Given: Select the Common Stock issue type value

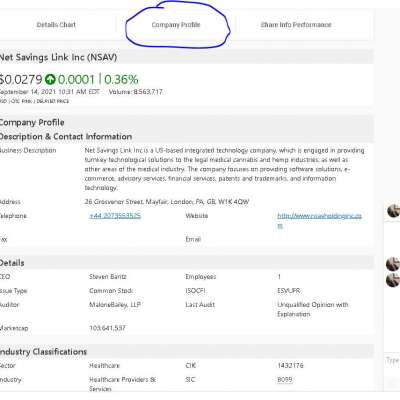Looking at the screenshot, I should tap(111, 291).
